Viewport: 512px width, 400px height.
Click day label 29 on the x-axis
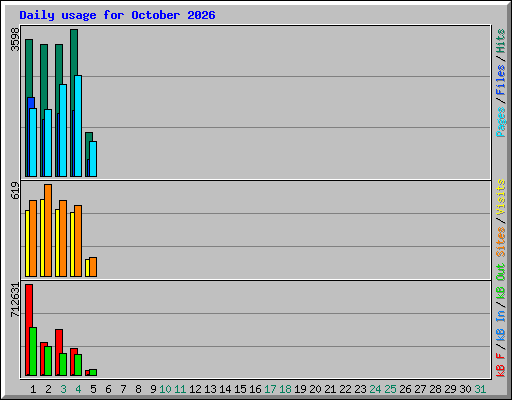pyautogui.click(x=450, y=389)
